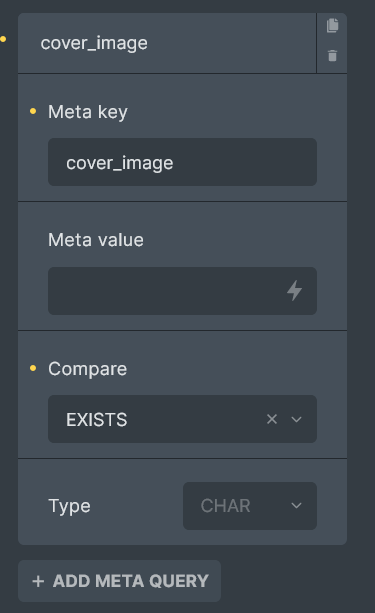Open the Compare select showing EXISTS

tap(182, 419)
